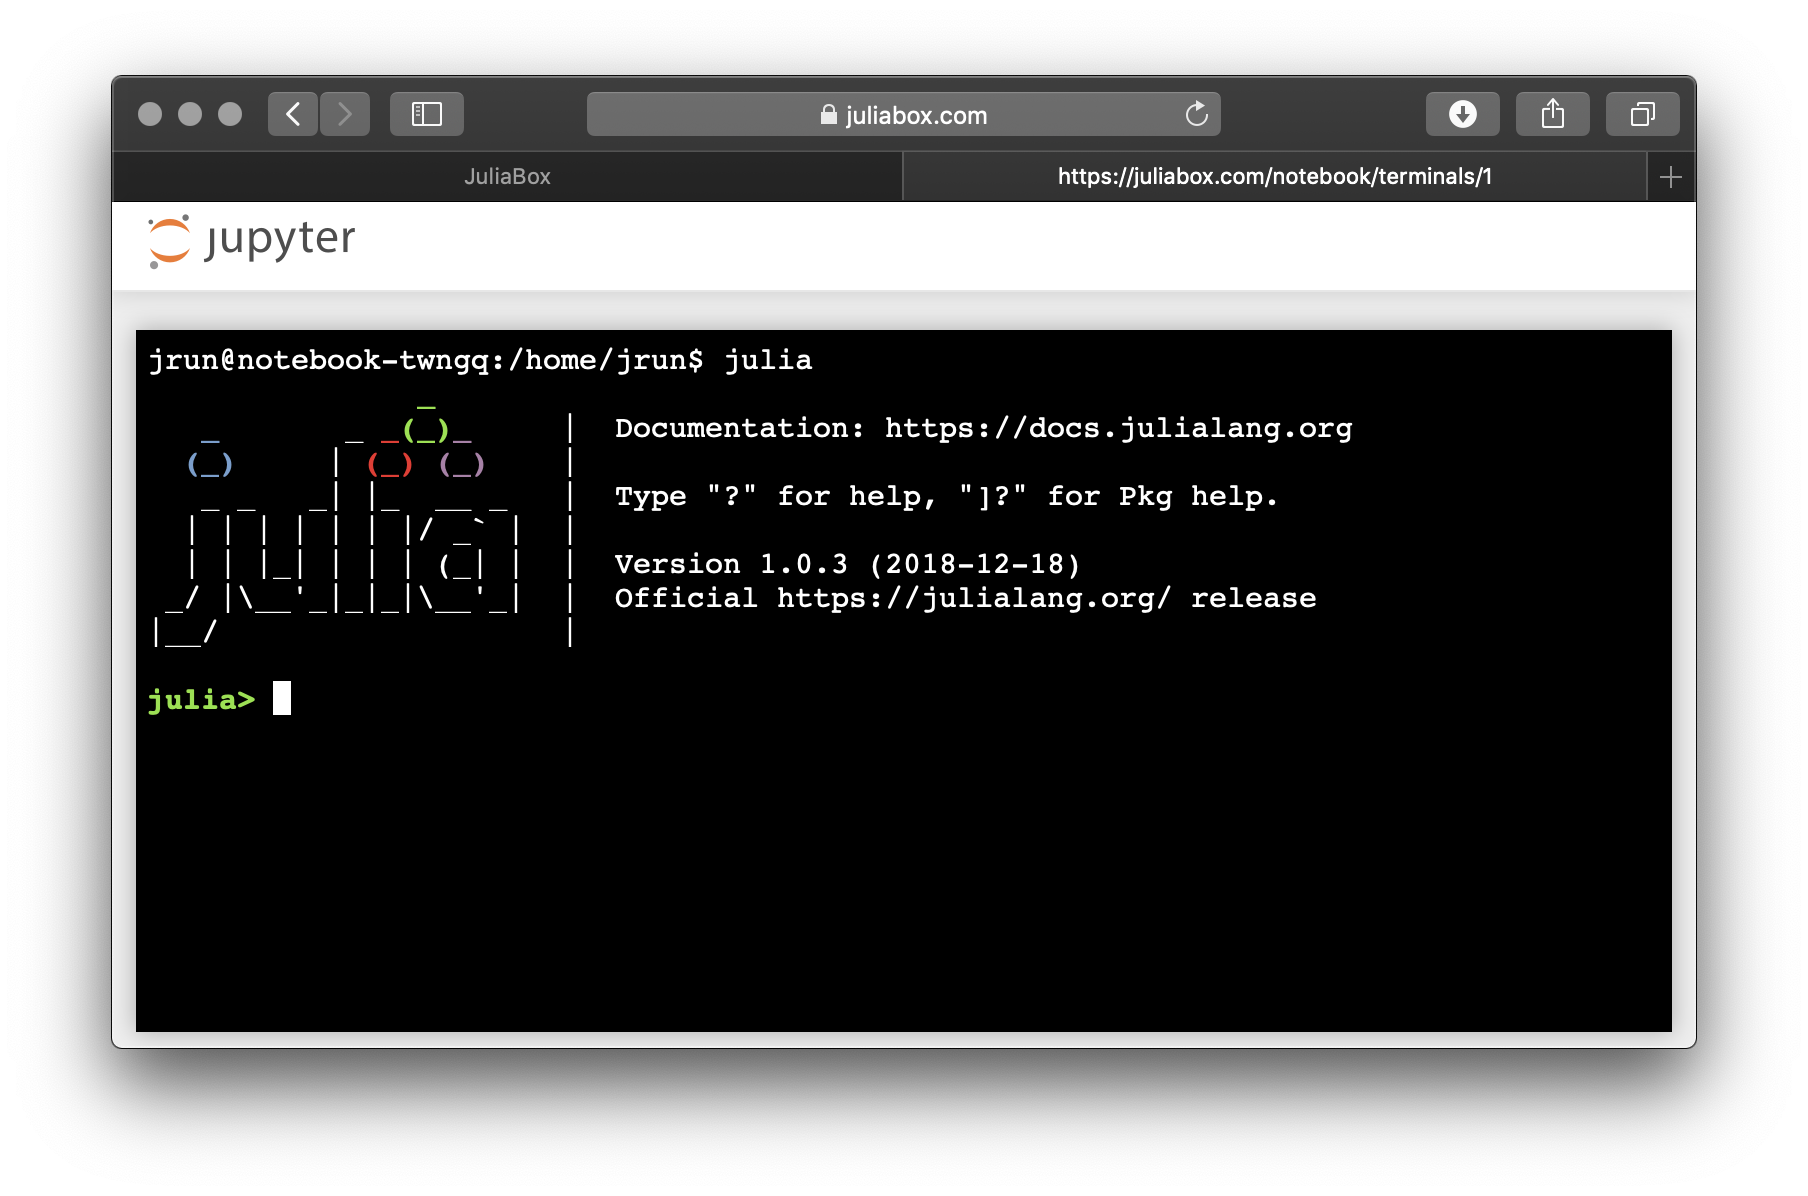1808x1196 pixels.
Task: Select the juliabox.com terminals tab
Action: [1275, 177]
